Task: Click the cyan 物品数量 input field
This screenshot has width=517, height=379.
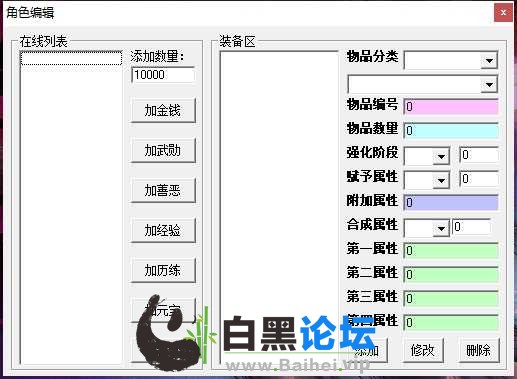Action: coord(451,130)
